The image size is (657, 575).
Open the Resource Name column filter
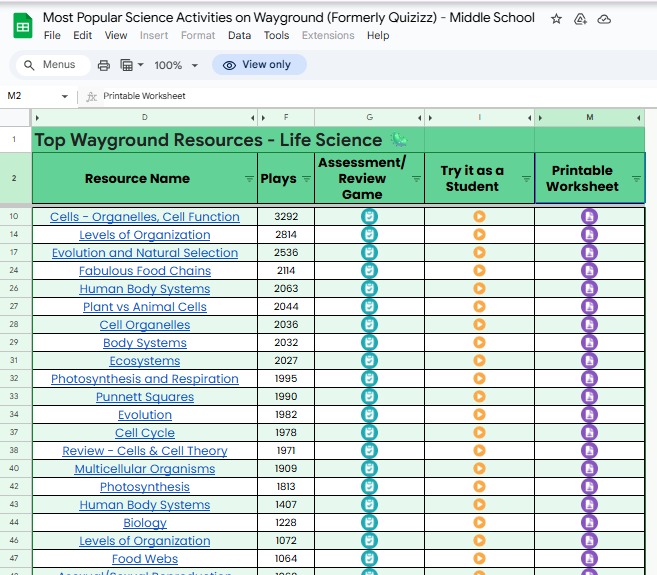tap(249, 179)
